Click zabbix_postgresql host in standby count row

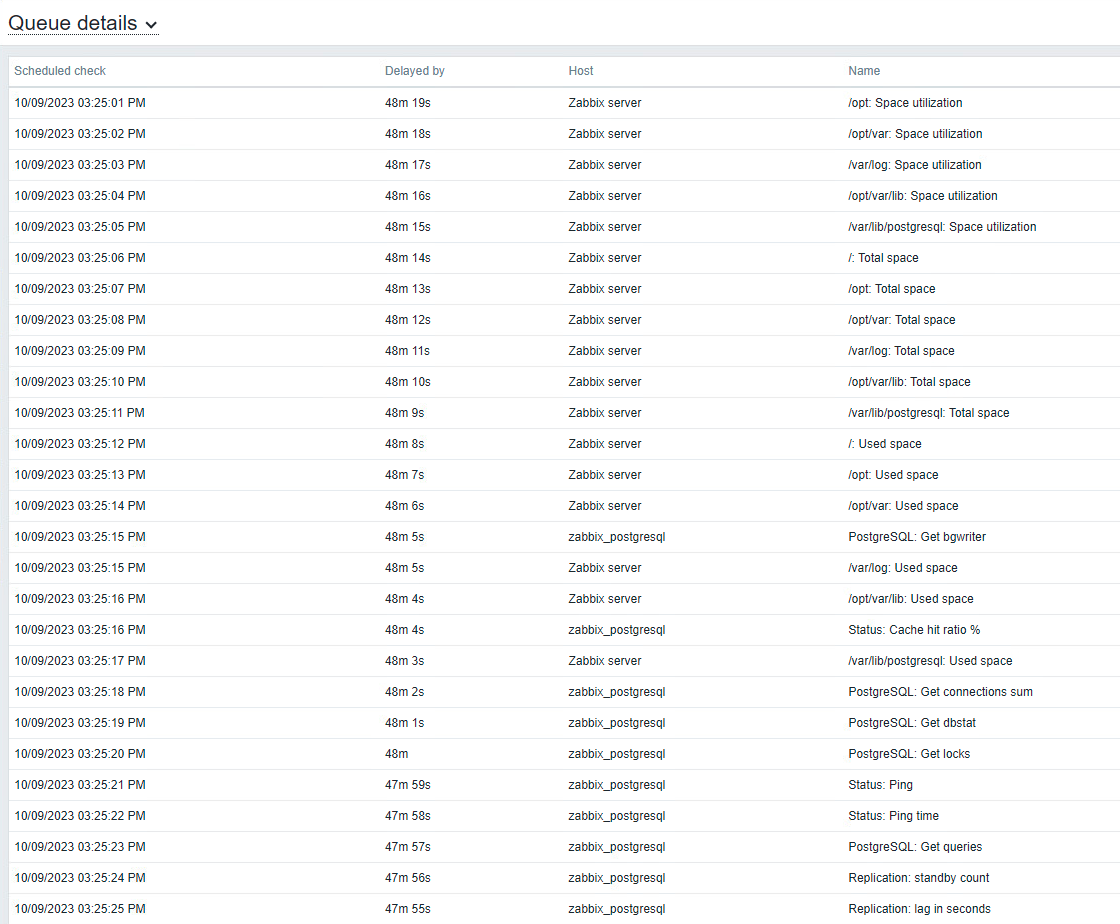[x=617, y=878]
